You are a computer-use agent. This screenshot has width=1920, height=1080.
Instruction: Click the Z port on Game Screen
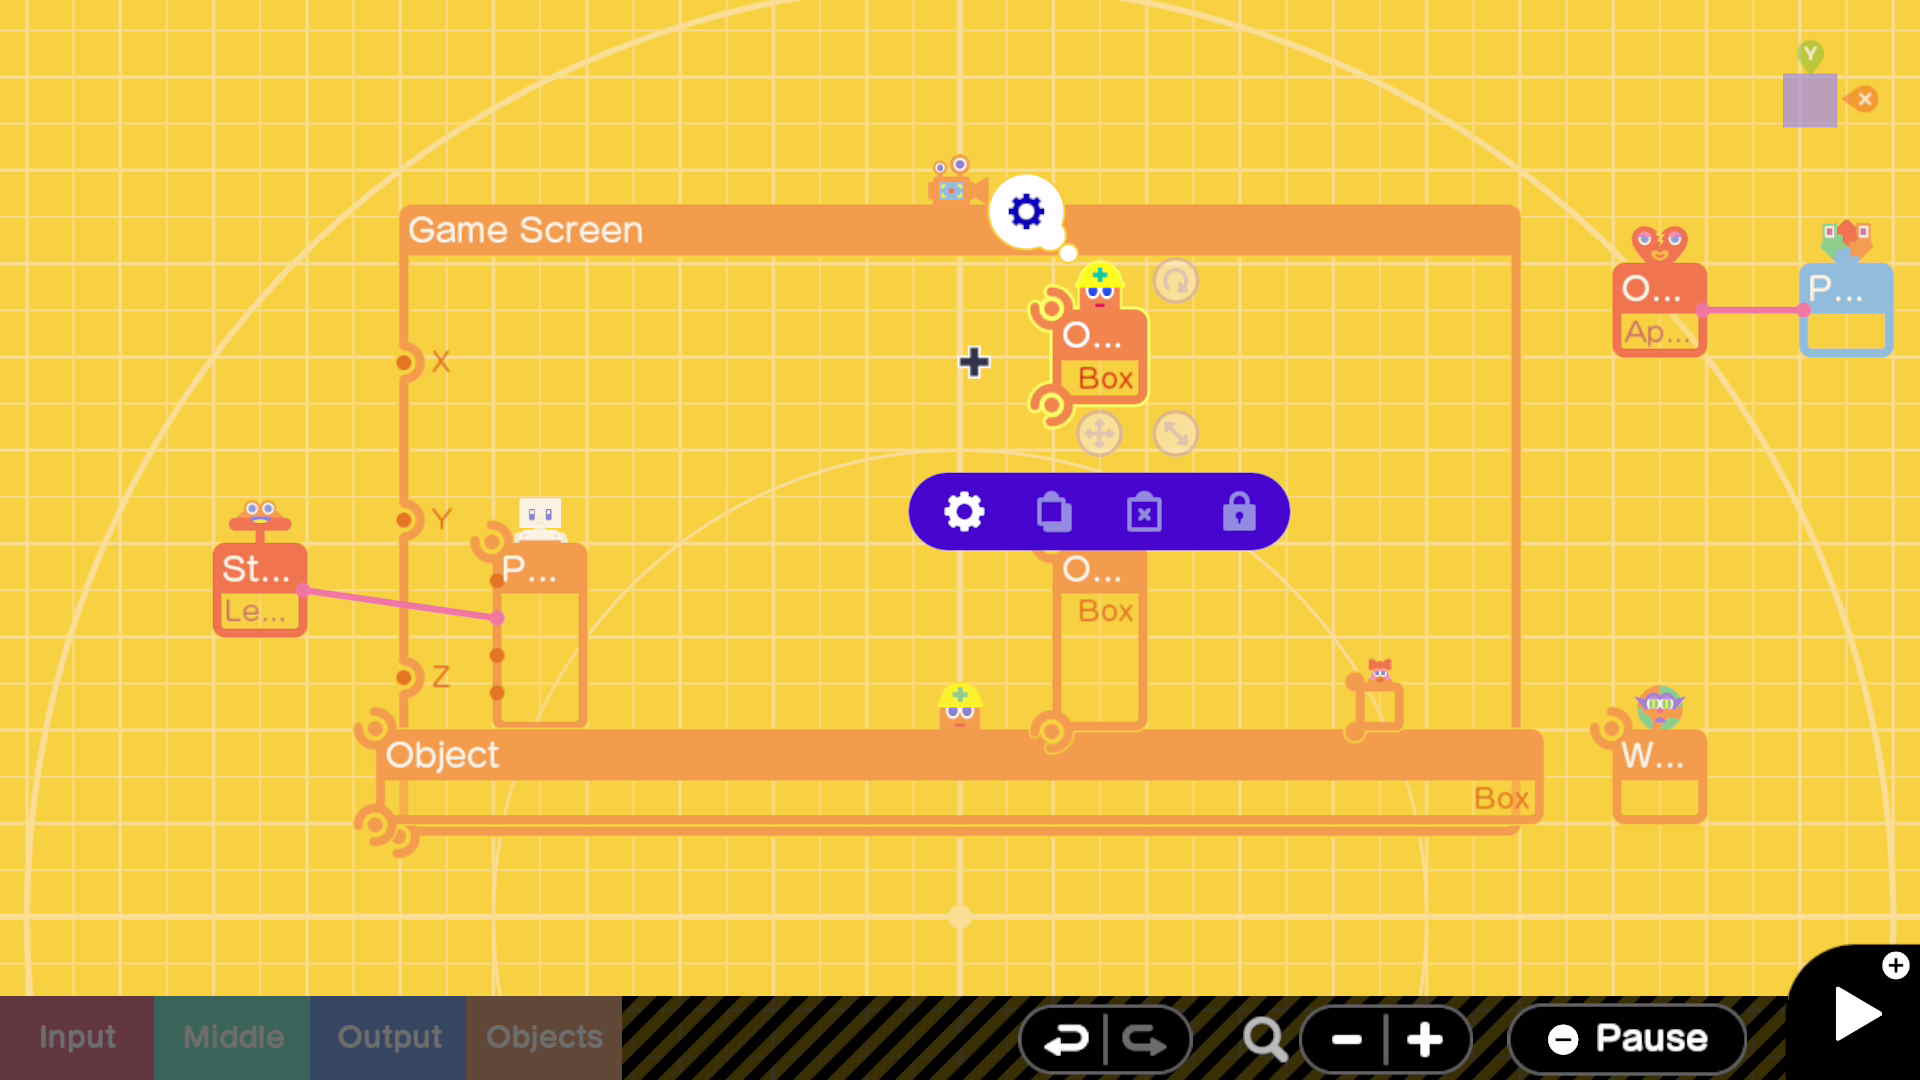click(405, 677)
